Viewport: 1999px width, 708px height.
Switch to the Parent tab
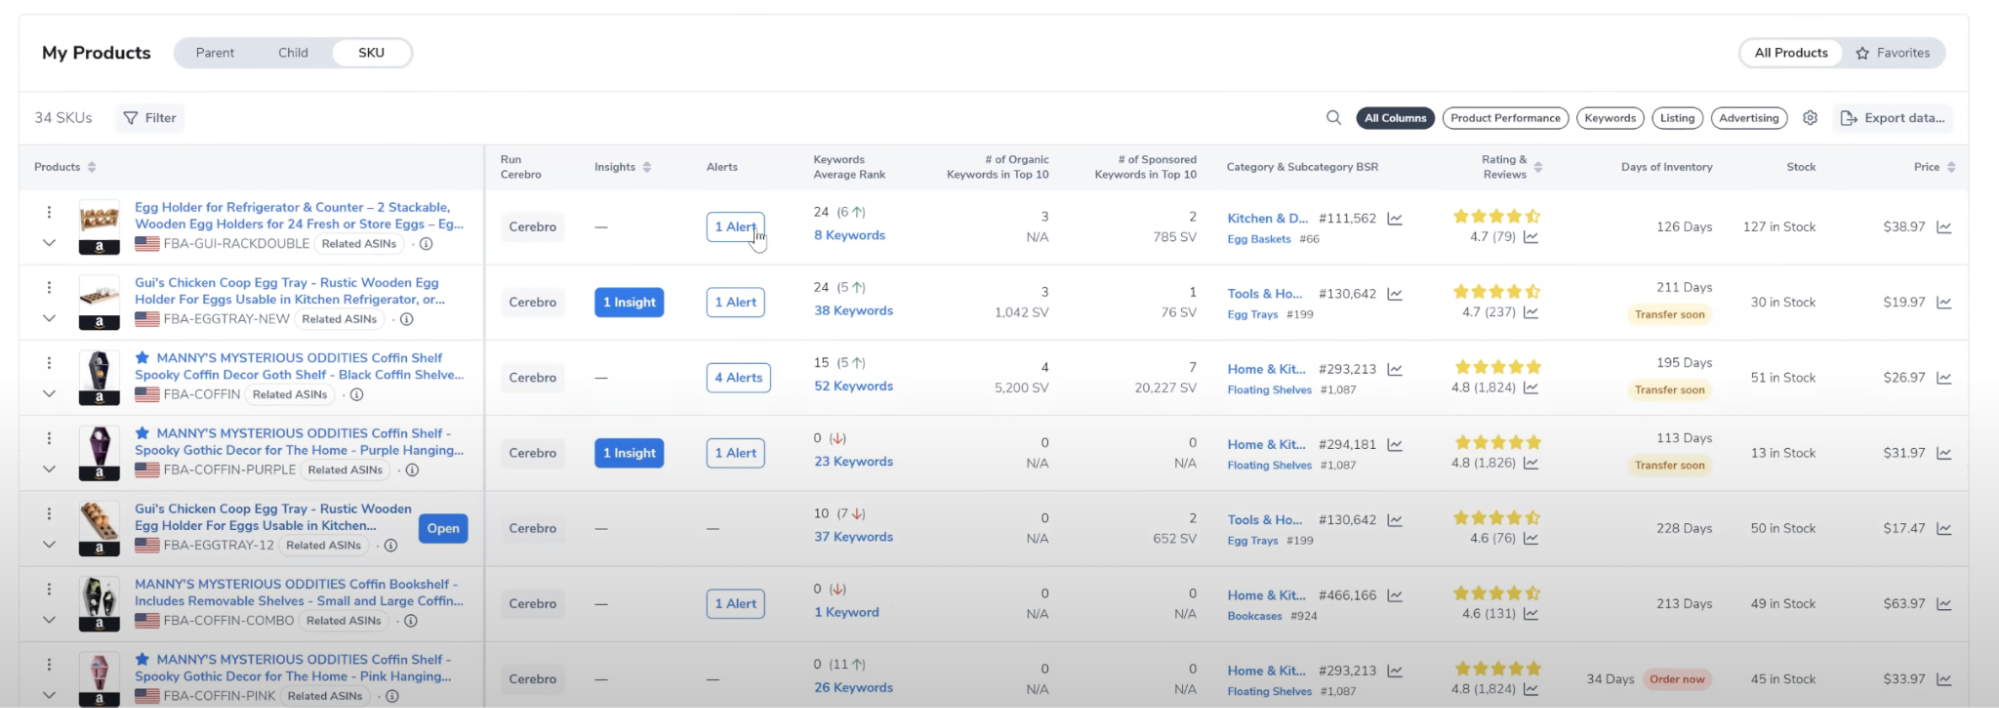point(215,53)
